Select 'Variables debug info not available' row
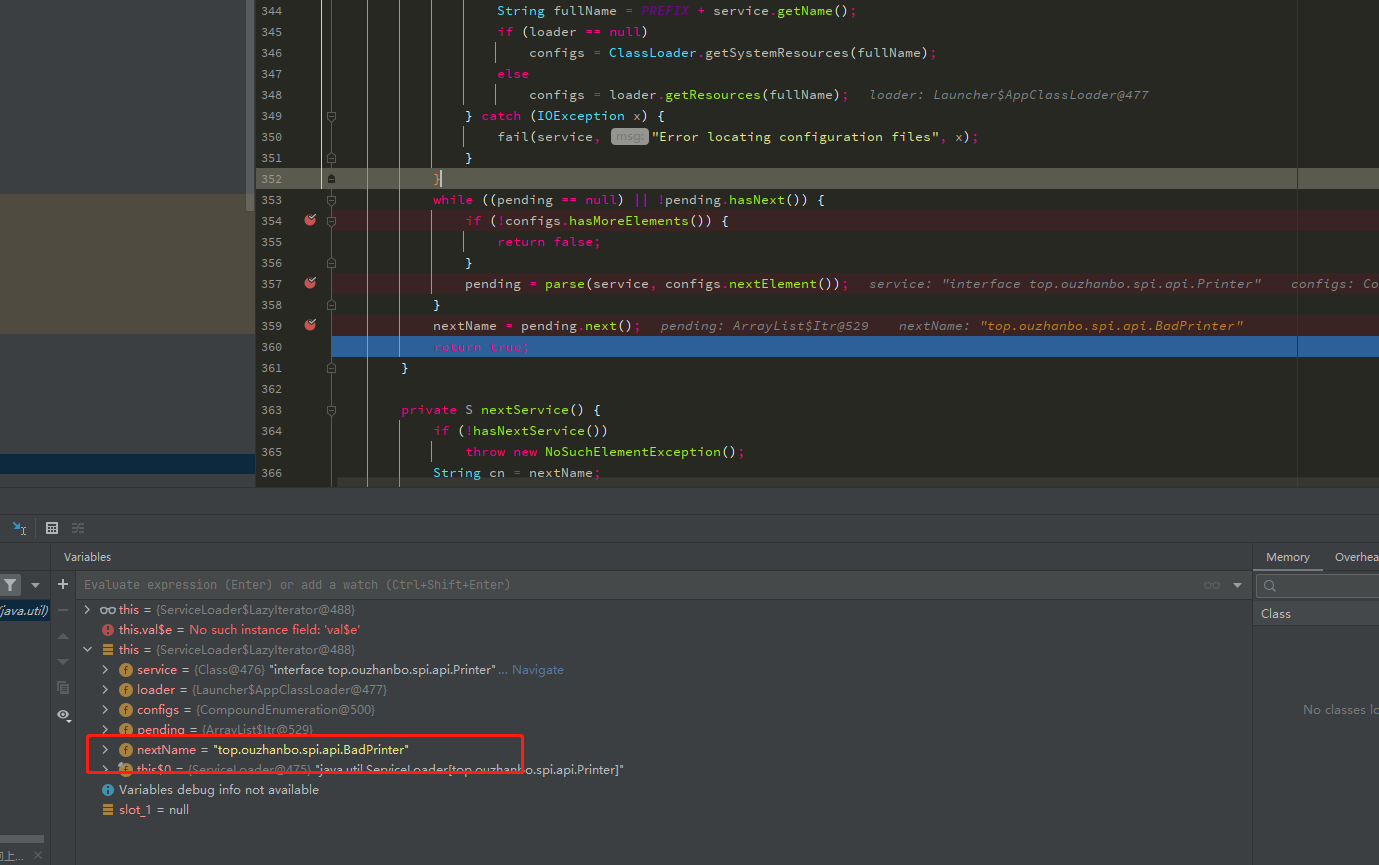This screenshot has height=865, width=1379. pyautogui.click(x=664, y=789)
